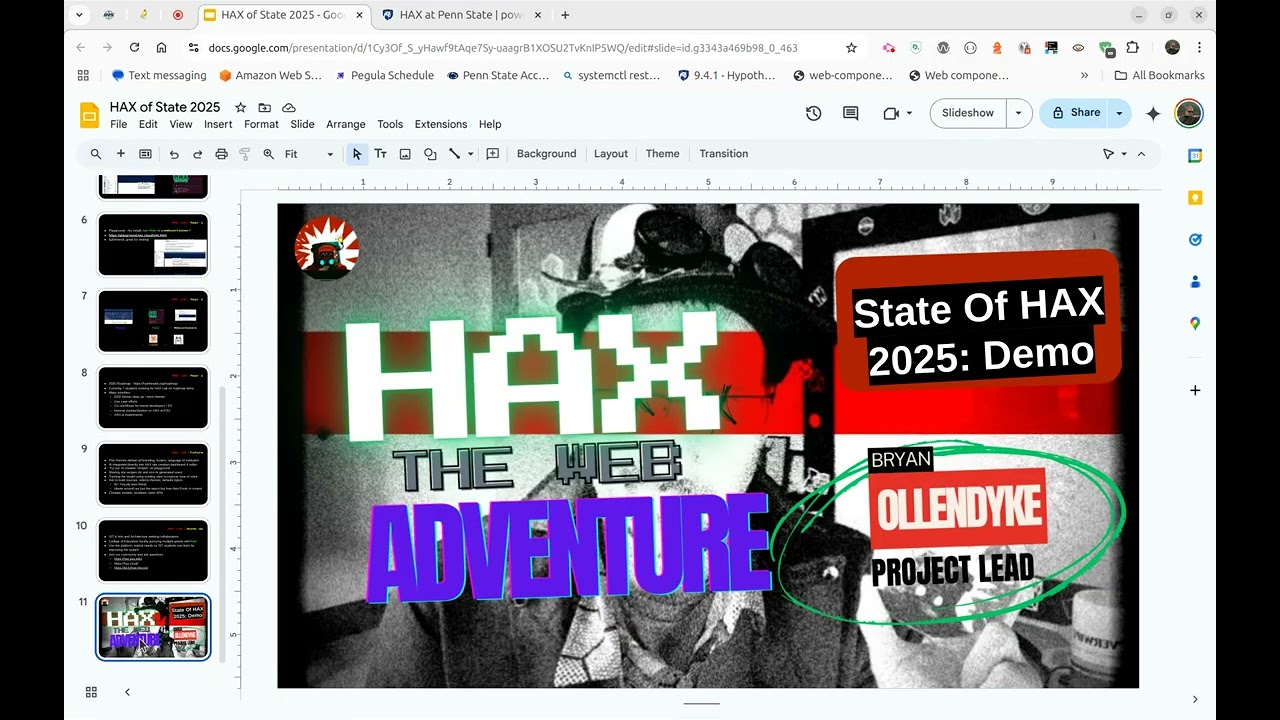Viewport: 1280px width, 720px height.
Task: Open Chrome tab search dropdown
Action: tap(80, 15)
